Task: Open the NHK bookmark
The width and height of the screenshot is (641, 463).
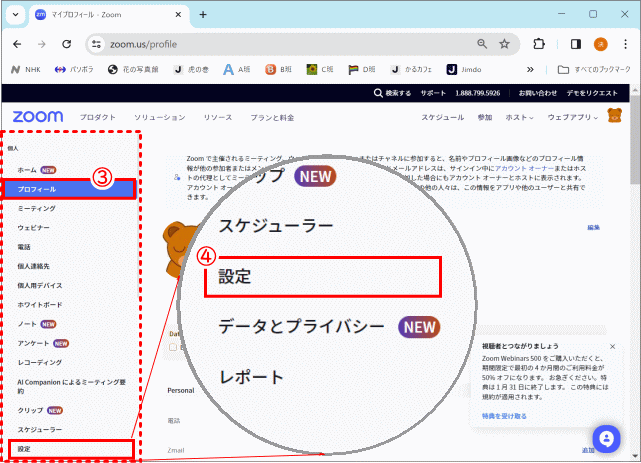Action: 26,69
